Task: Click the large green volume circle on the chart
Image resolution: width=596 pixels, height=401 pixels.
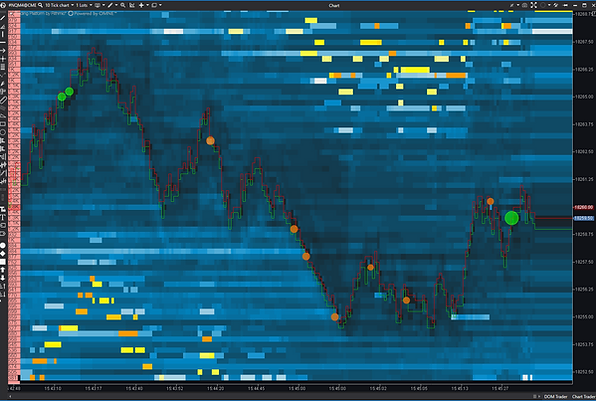Action: (512, 218)
